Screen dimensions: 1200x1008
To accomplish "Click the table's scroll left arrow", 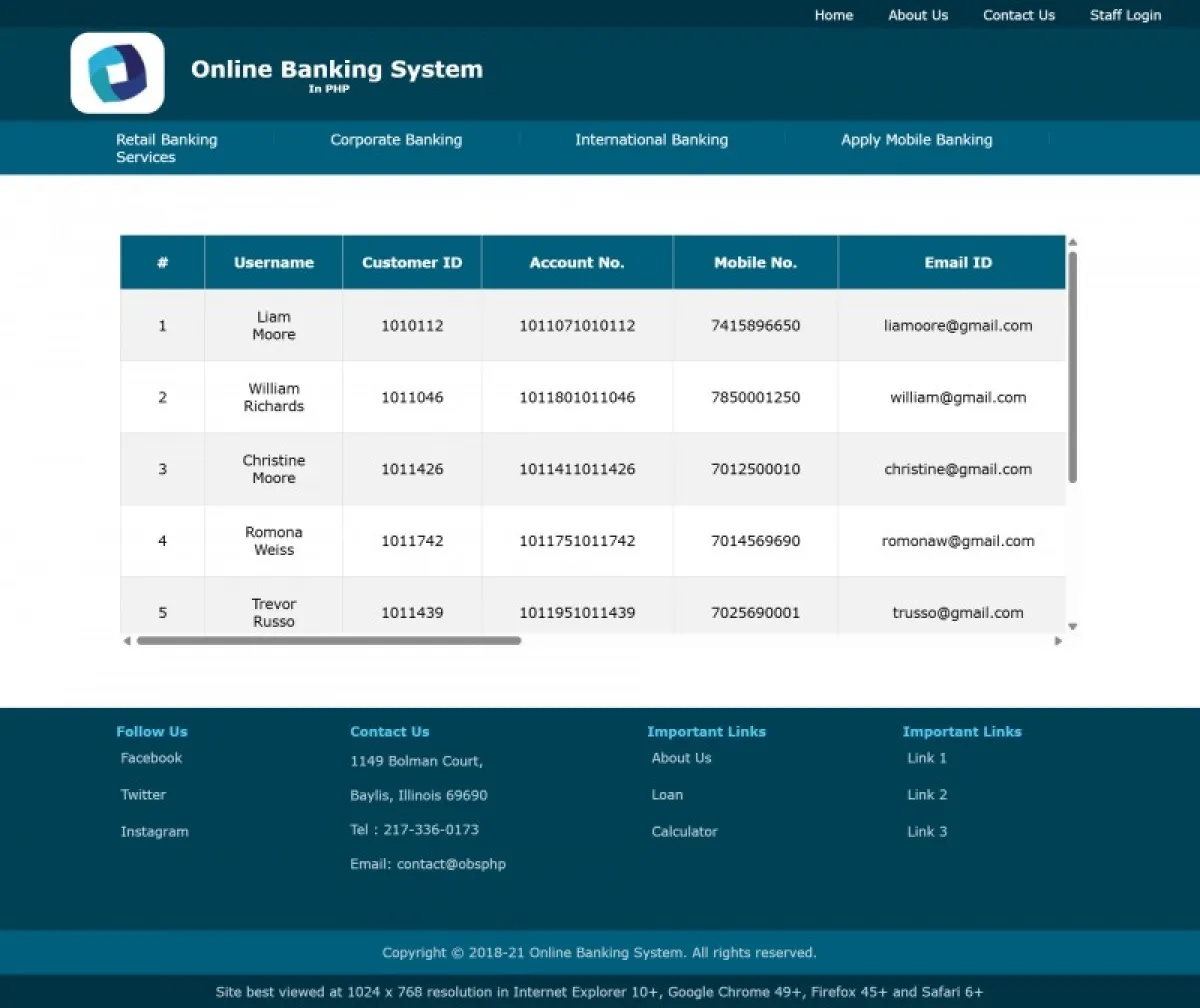I will [127, 641].
